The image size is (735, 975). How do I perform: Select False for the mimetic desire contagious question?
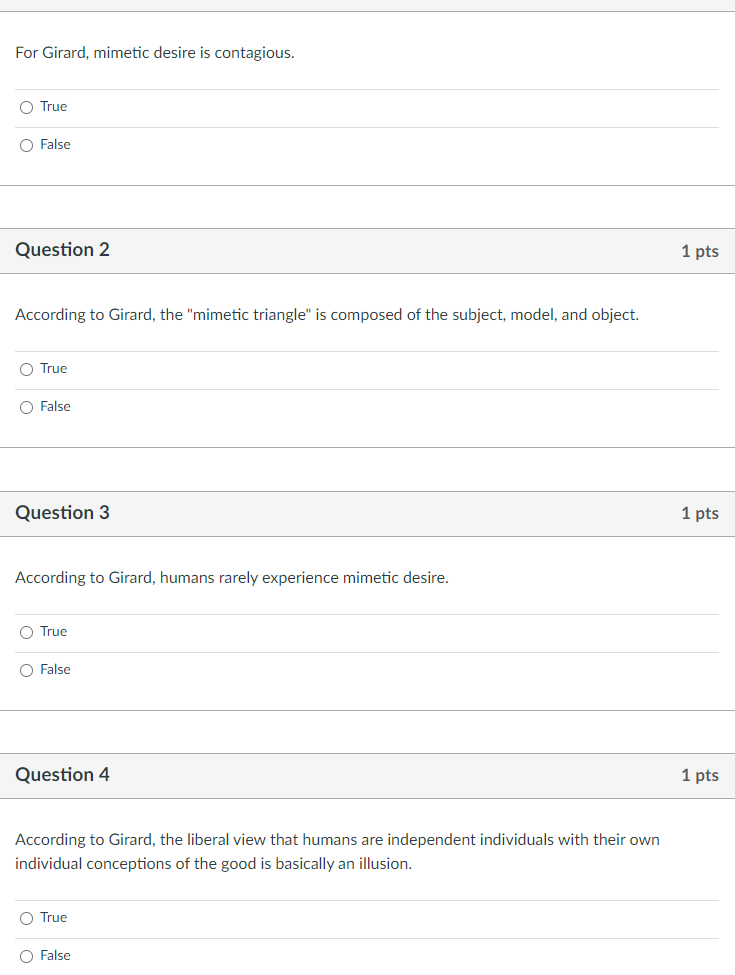click(x=27, y=144)
